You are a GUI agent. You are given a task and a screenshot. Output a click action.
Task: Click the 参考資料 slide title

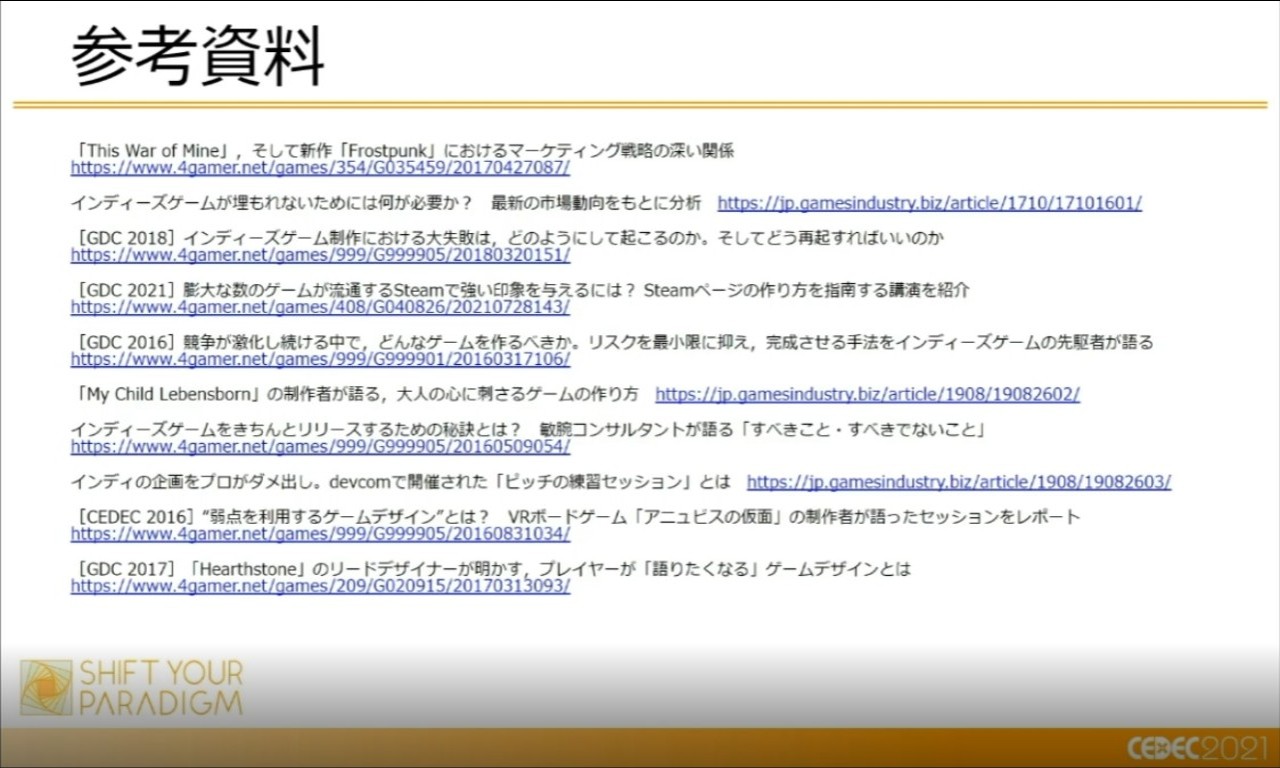(x=198, y=57)
